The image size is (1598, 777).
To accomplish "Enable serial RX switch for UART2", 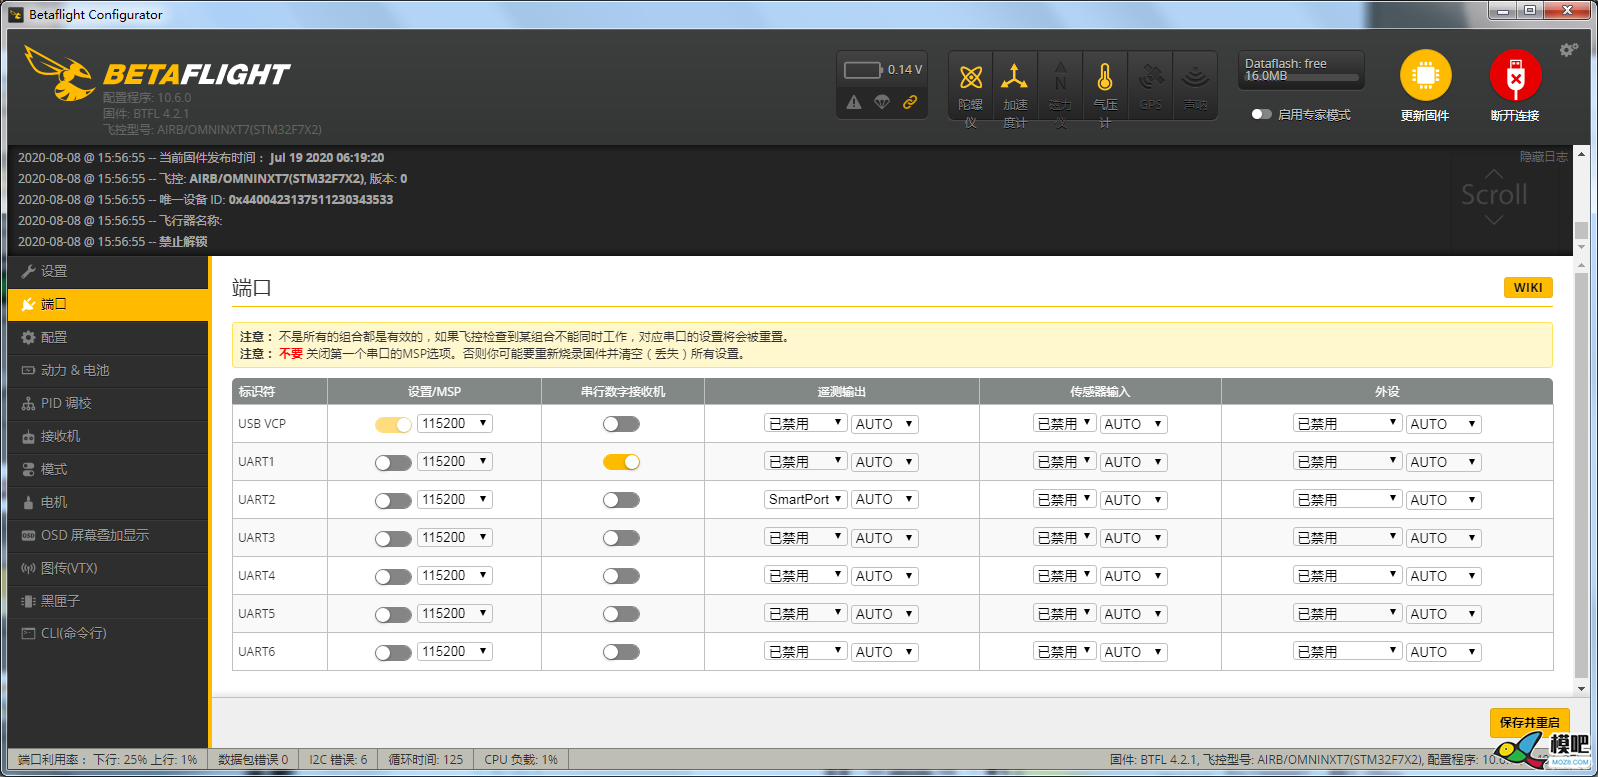I will coord(621,500).
